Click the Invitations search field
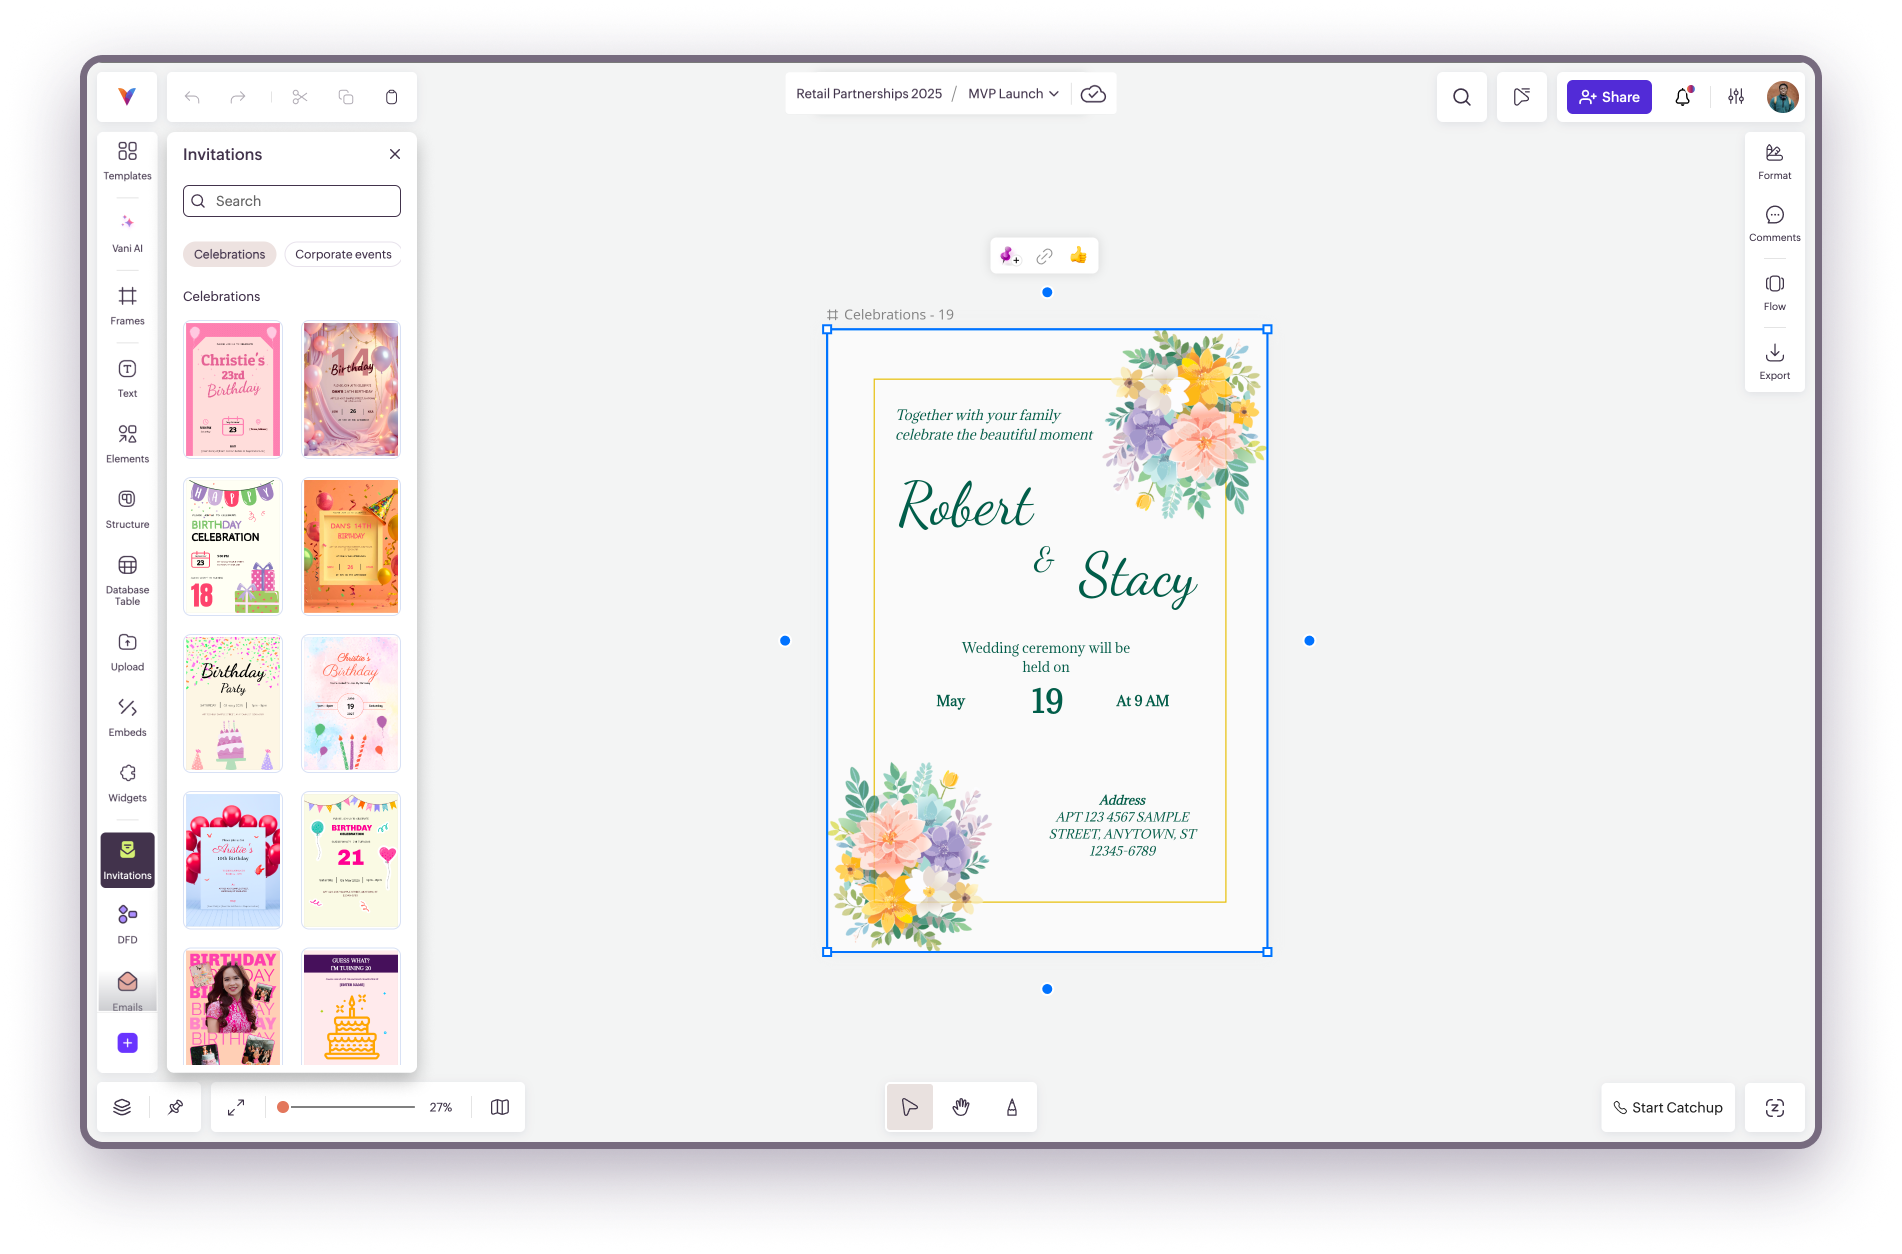 (x=292, y=201)
